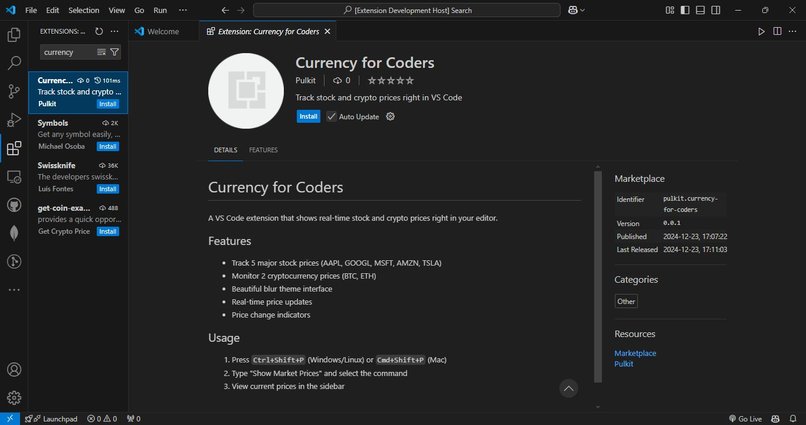Clear extensions search results

(x=101, y=52)
